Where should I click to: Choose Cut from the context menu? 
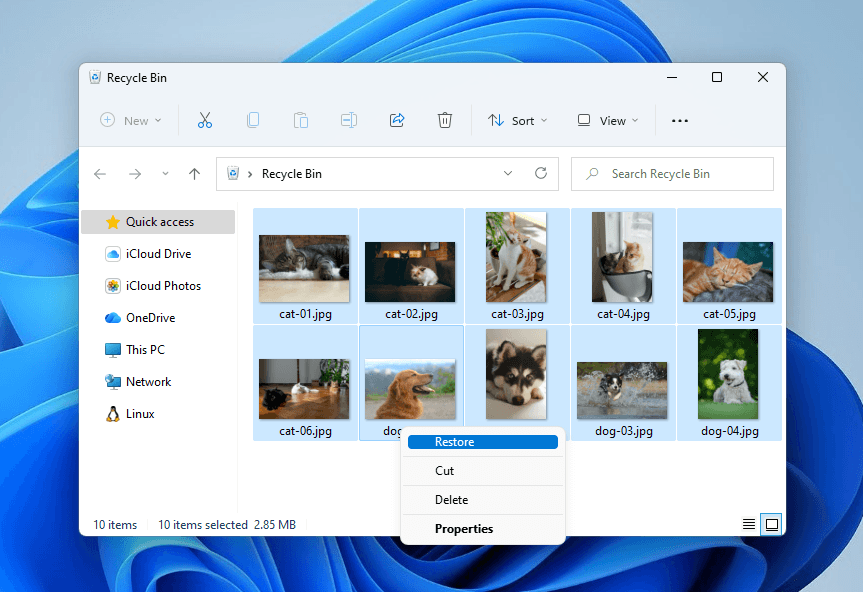pos(483,471)
